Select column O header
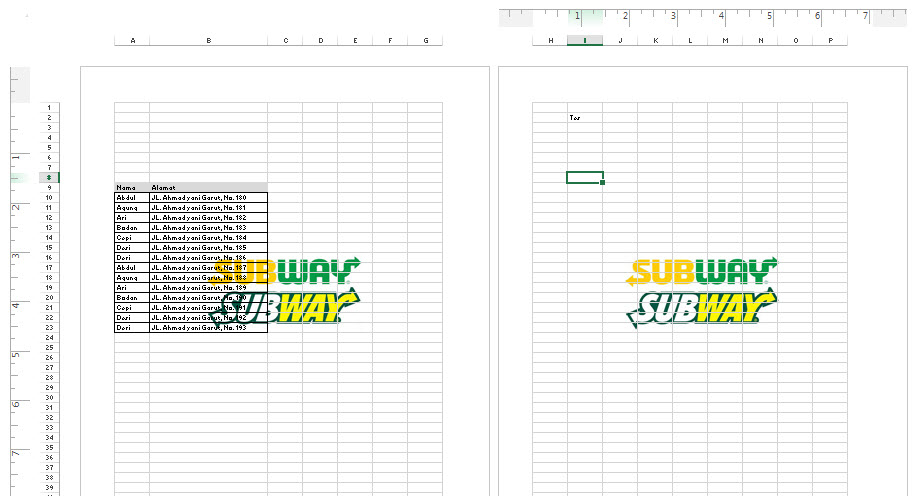914x496 pixels. coord(795,41)
